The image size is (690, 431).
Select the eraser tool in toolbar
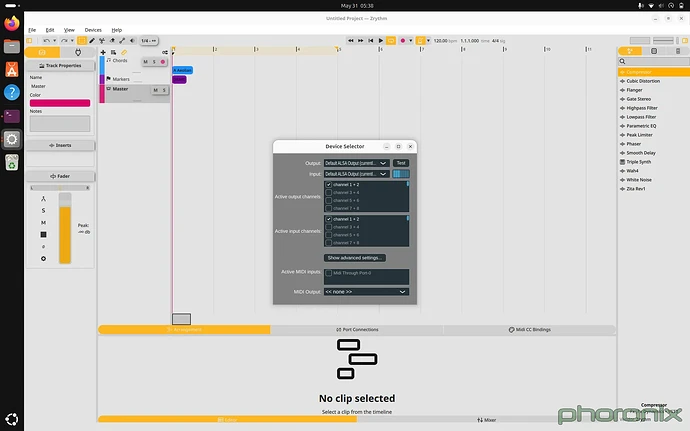click(x=112, y=41)
